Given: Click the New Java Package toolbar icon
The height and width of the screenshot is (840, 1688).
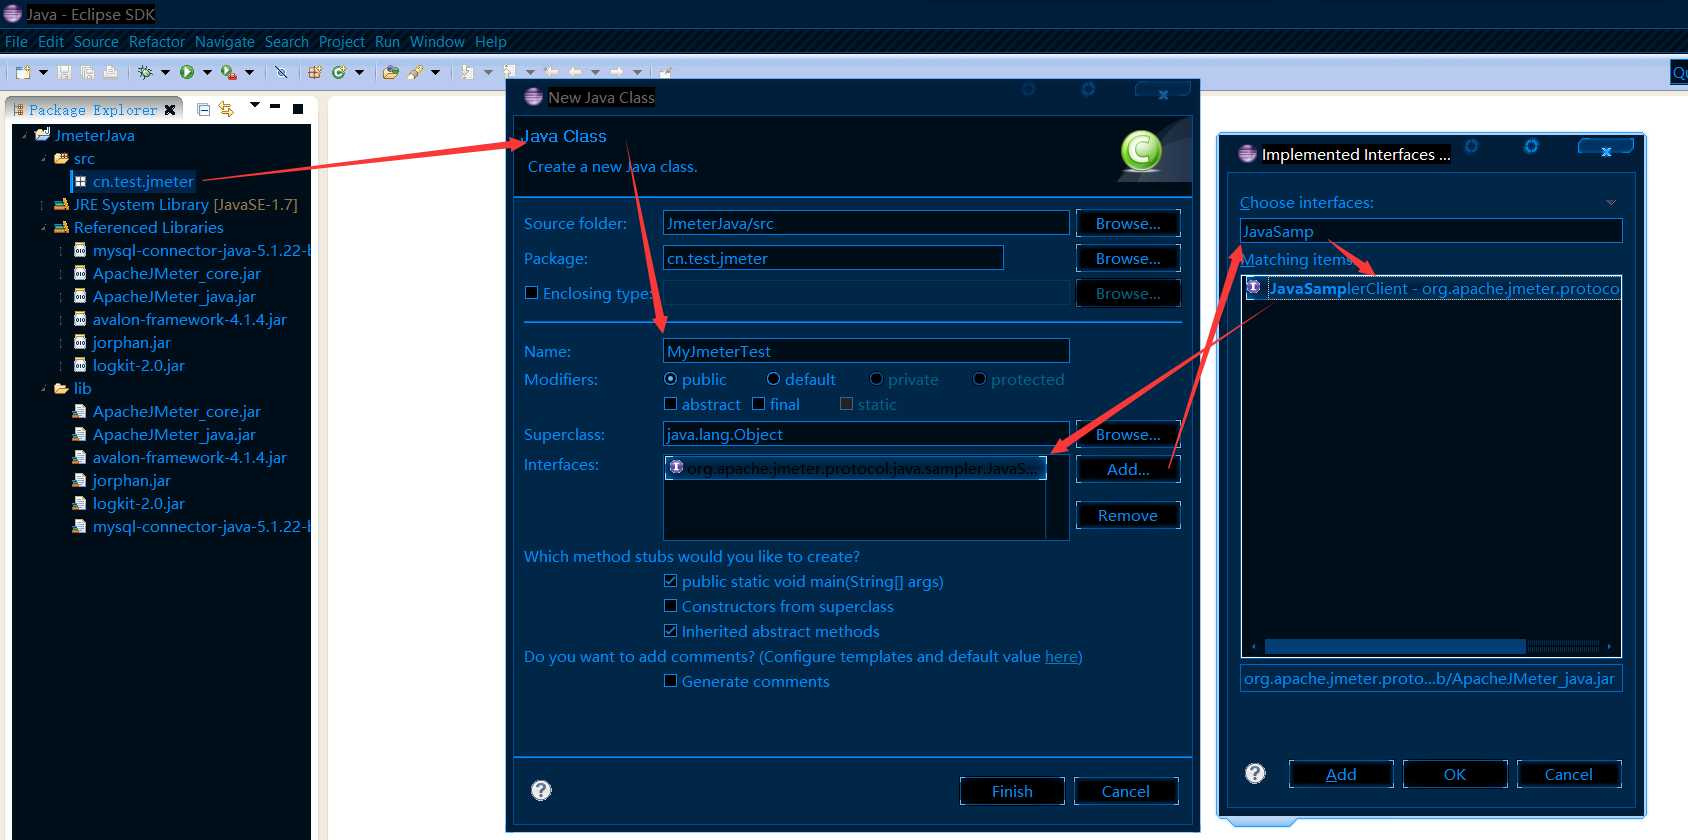Looking at the screenshot, I should pos(314,72).
